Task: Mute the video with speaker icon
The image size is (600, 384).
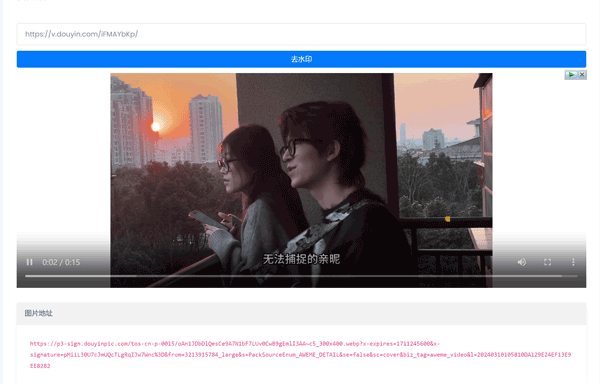Action: [x=522, y=262]
